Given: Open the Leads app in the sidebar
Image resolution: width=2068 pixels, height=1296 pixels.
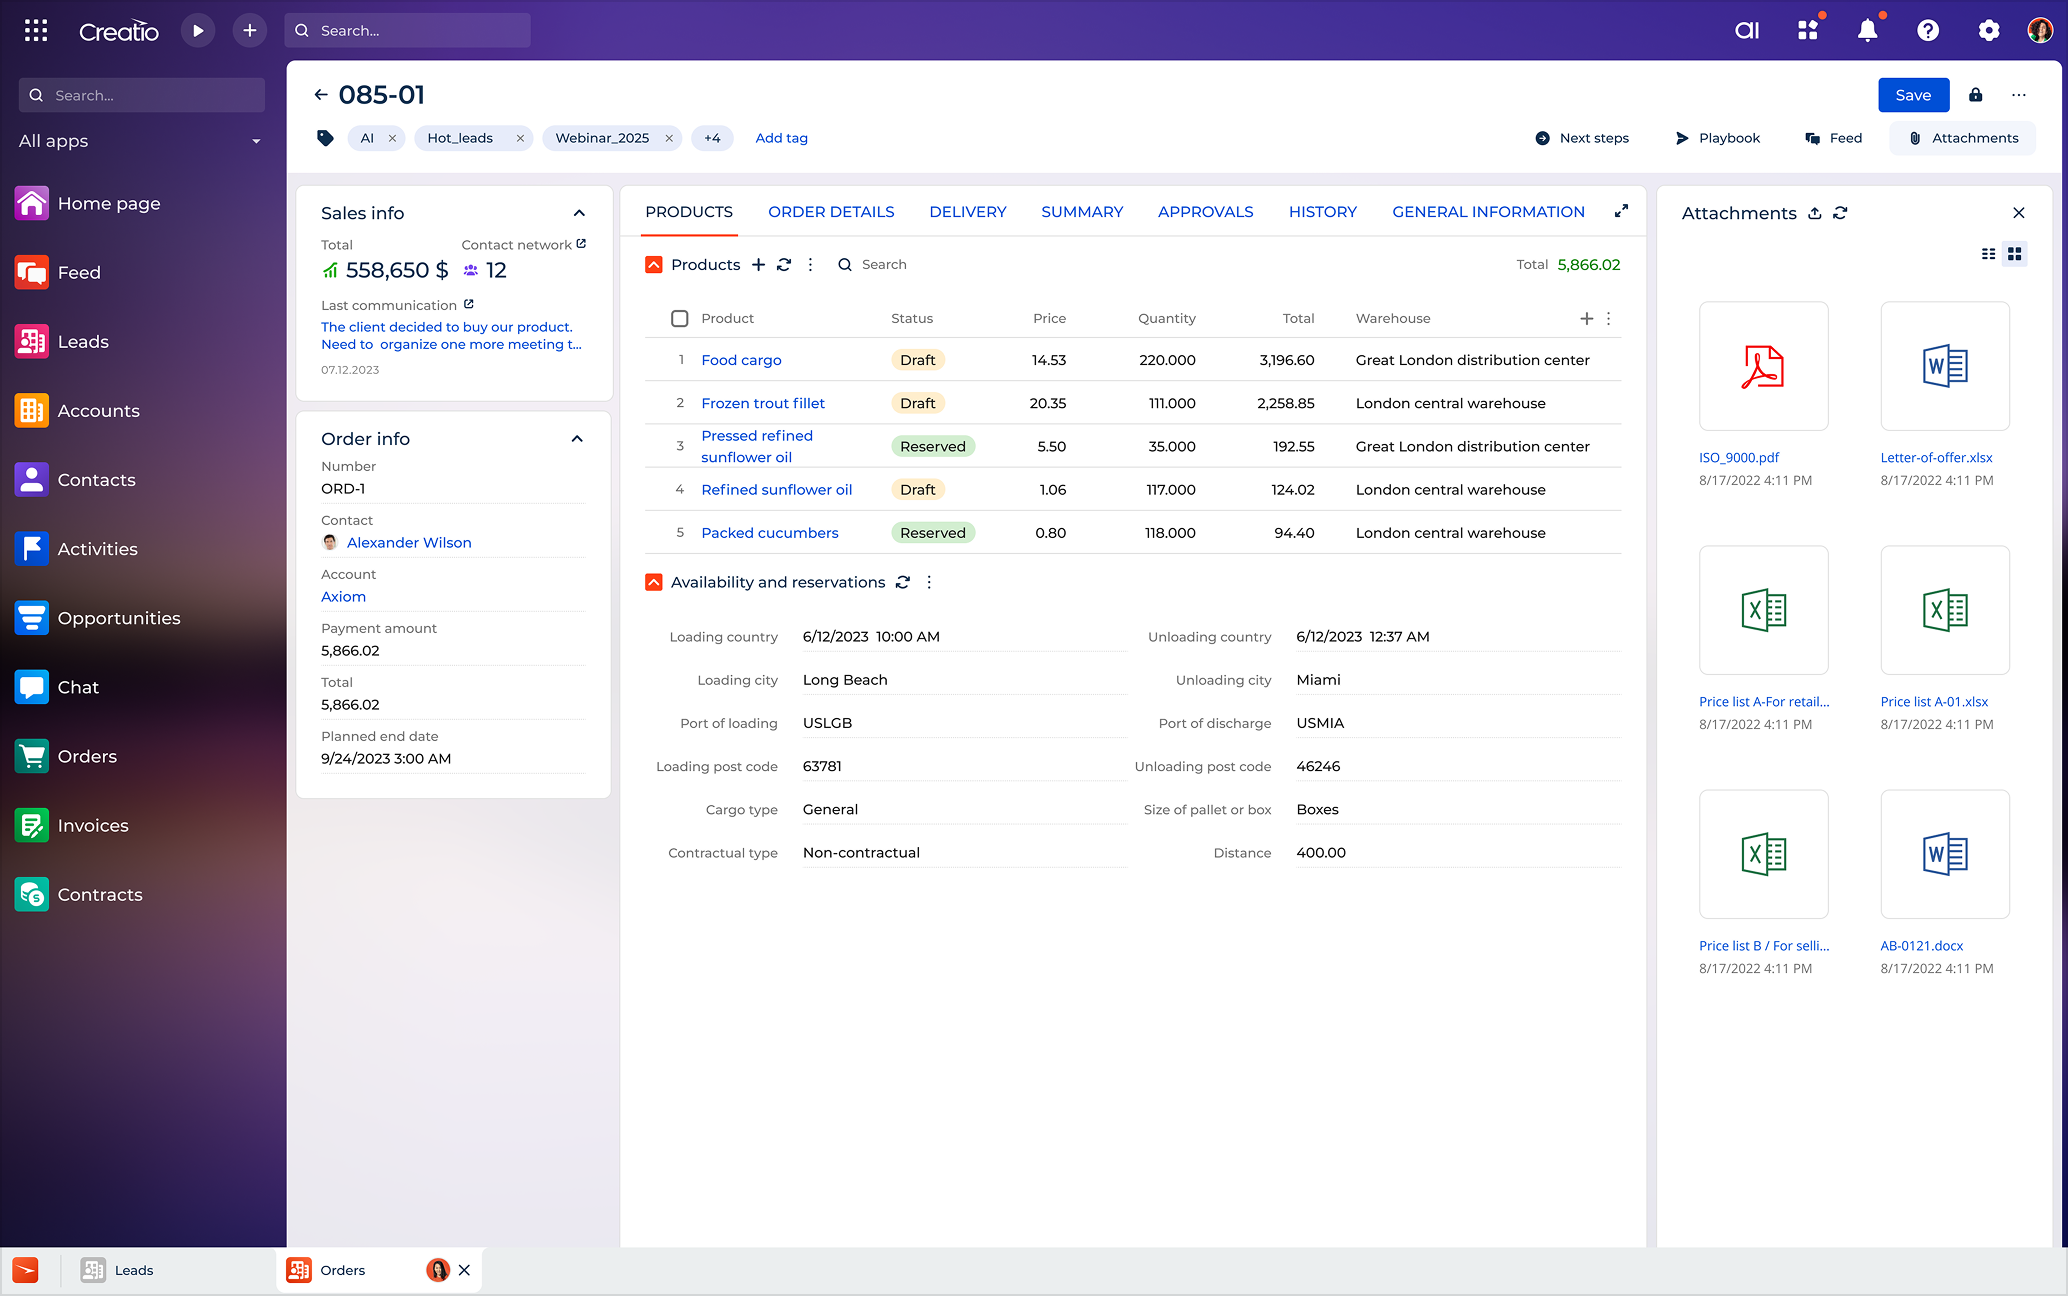Looking at the screenshot, I should tap(82, 341).
